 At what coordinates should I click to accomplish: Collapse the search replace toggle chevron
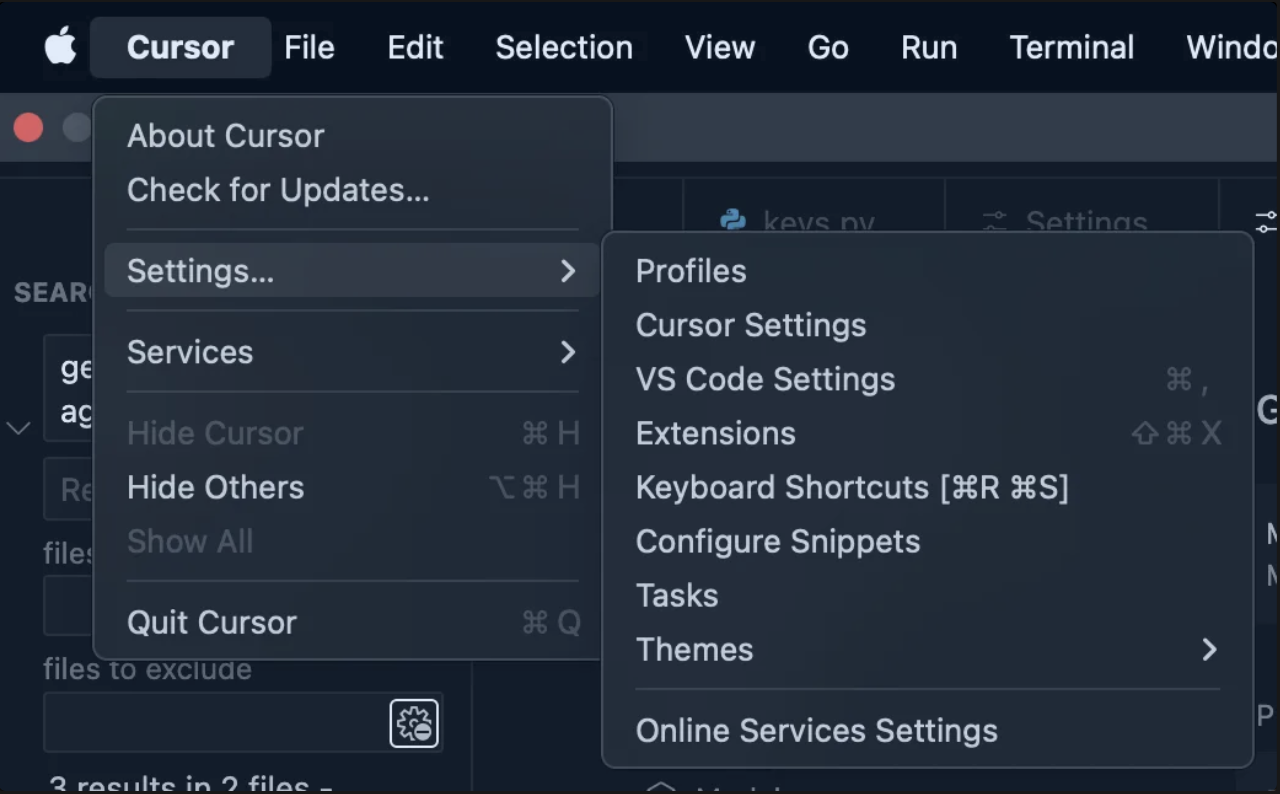[18, 428]
